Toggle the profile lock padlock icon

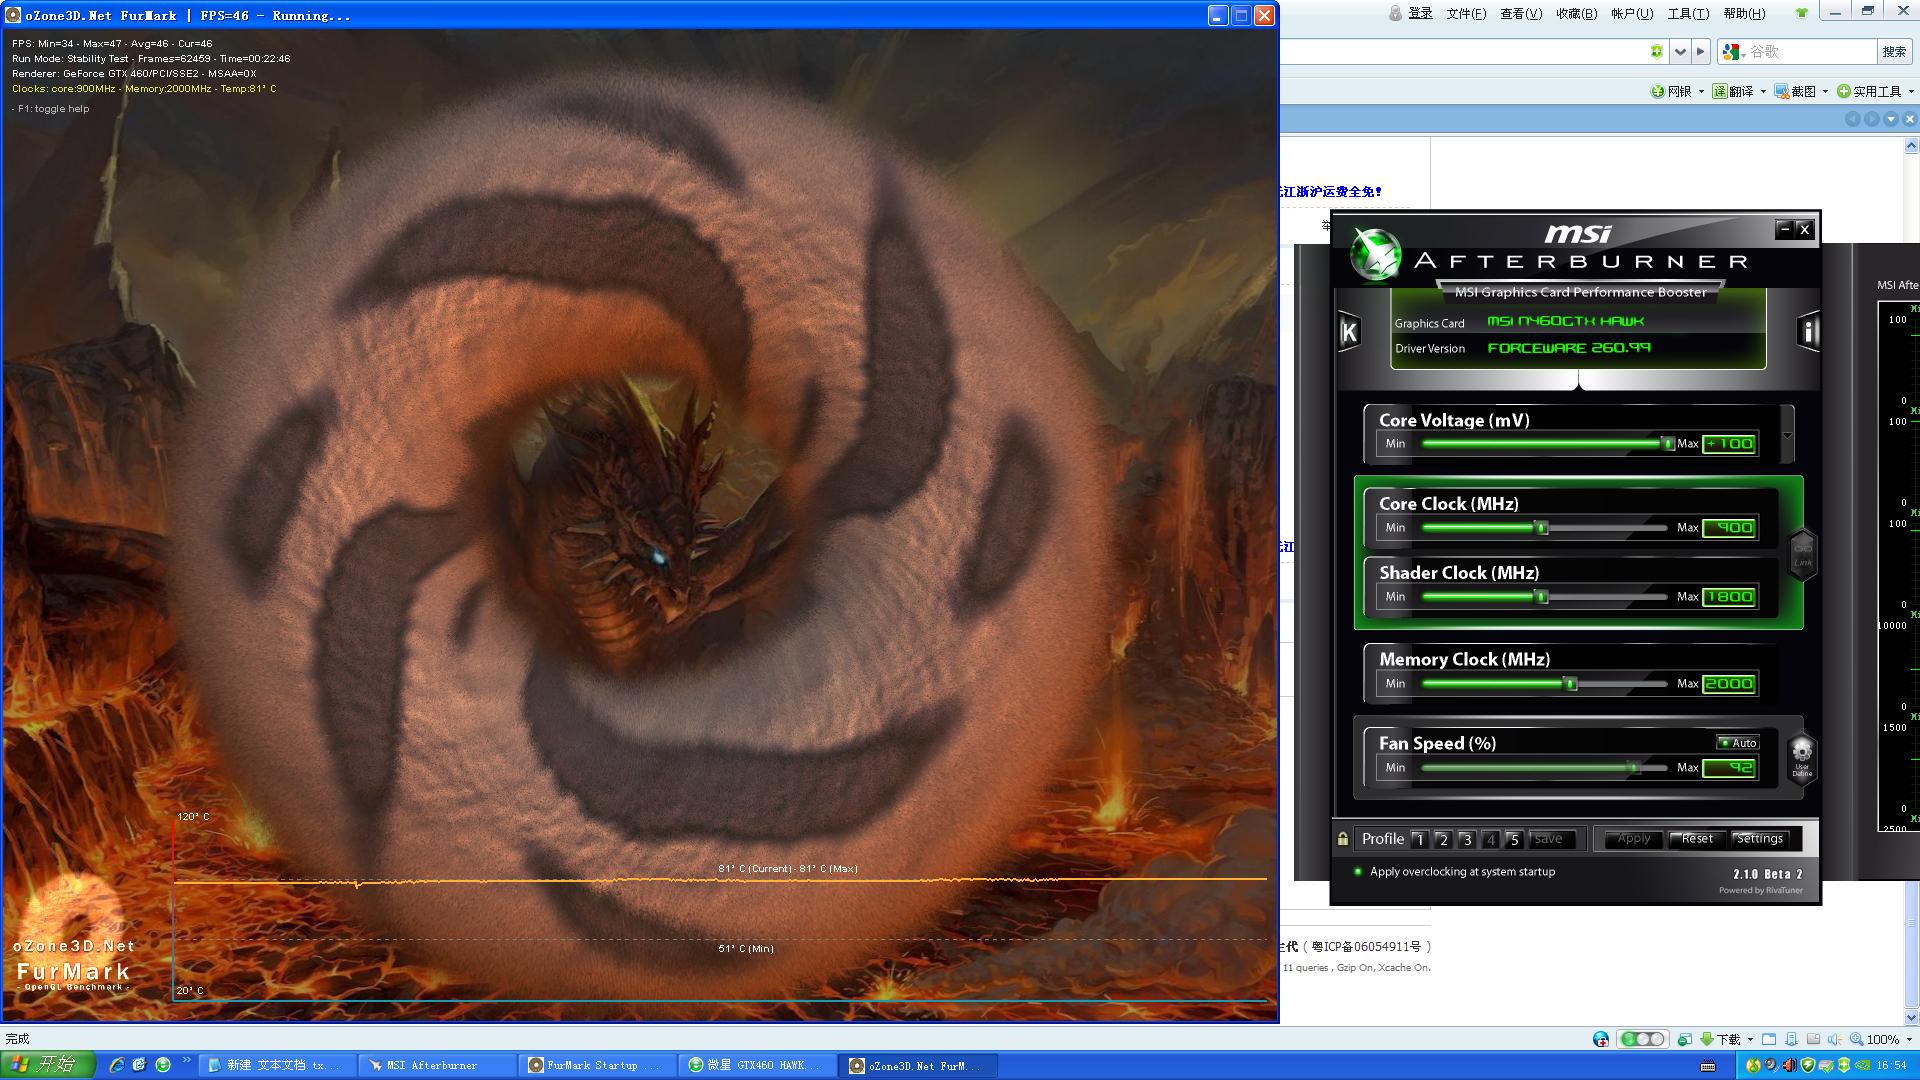click(1343, 839)
